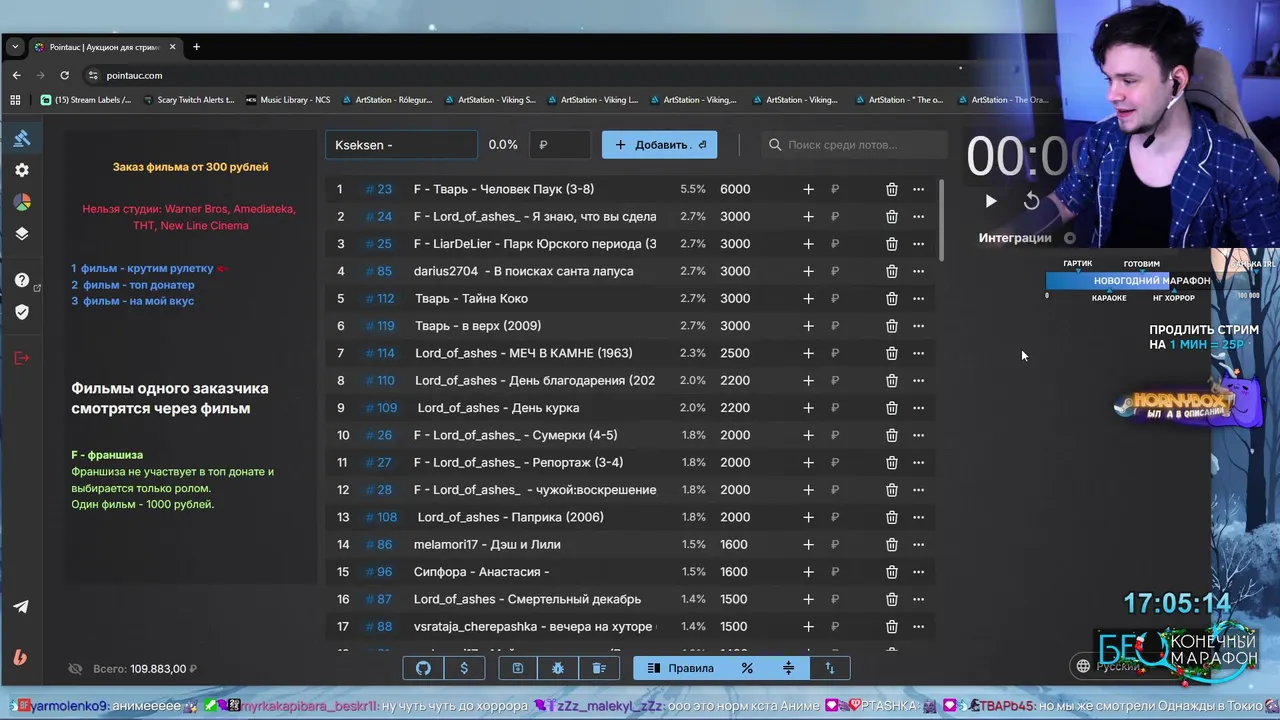Open more options for Тварь - Человек Паук

point(918,189)
